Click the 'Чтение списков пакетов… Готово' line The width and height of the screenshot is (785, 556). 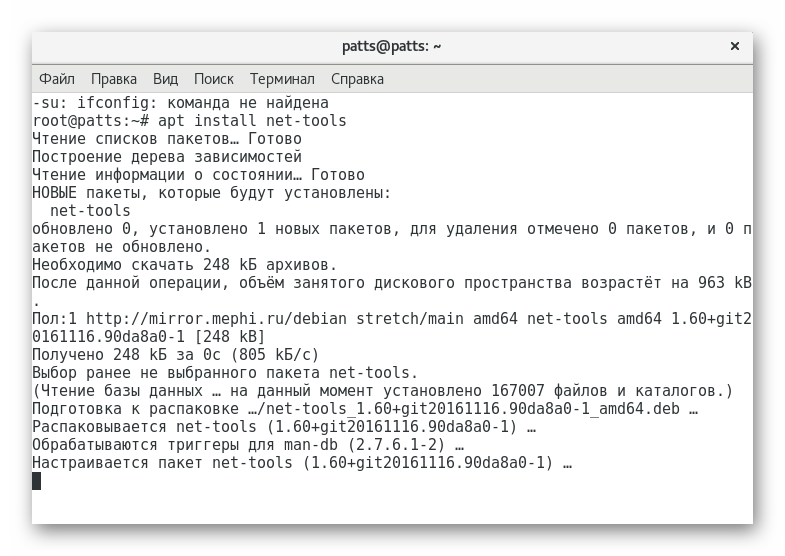[x=167, y=139]
